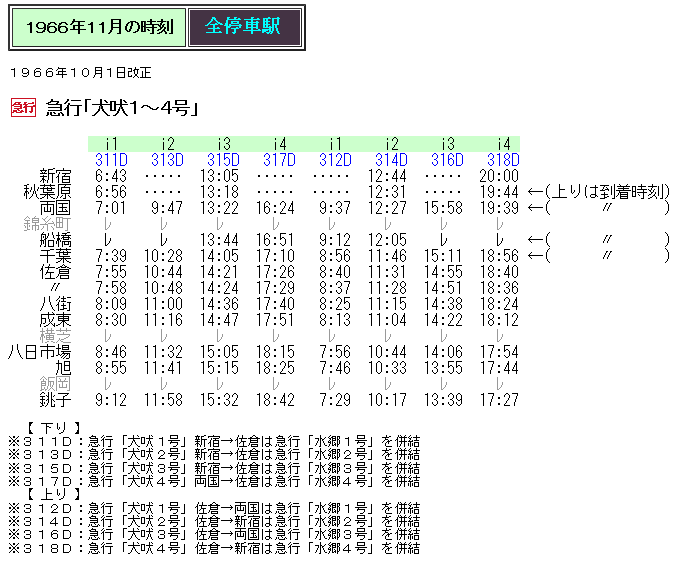
Task: Click the 11:00 Yachimata time for 313D
Action: pos(163,304)
